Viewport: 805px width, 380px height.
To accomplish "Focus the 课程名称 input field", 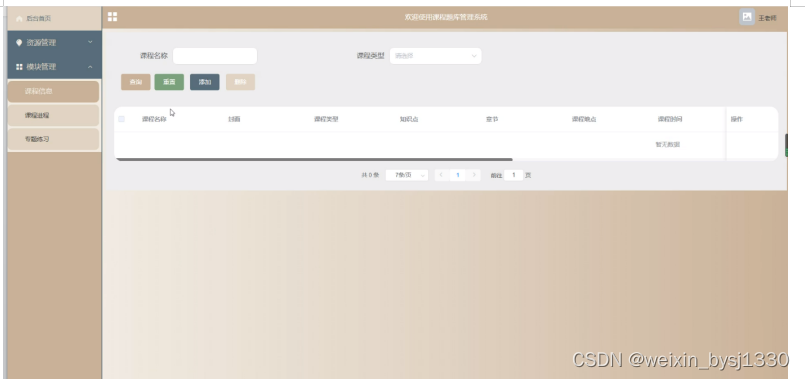I will point(215,56).
